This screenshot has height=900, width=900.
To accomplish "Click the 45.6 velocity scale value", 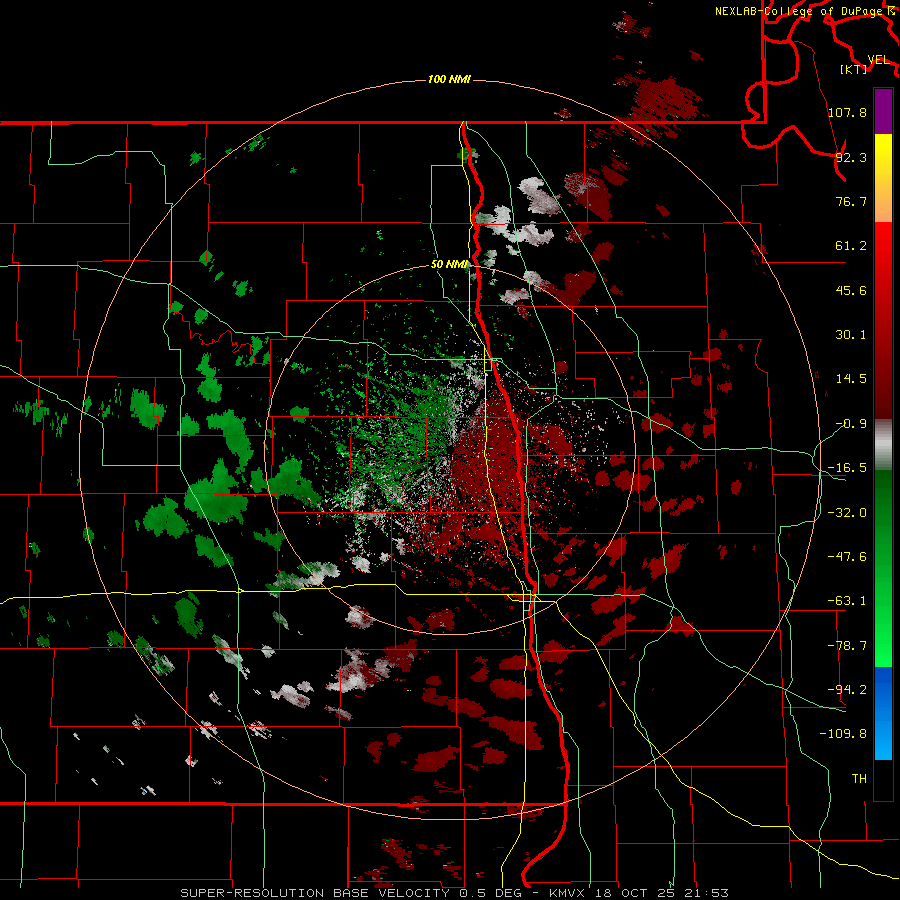I will pos(851,290).
